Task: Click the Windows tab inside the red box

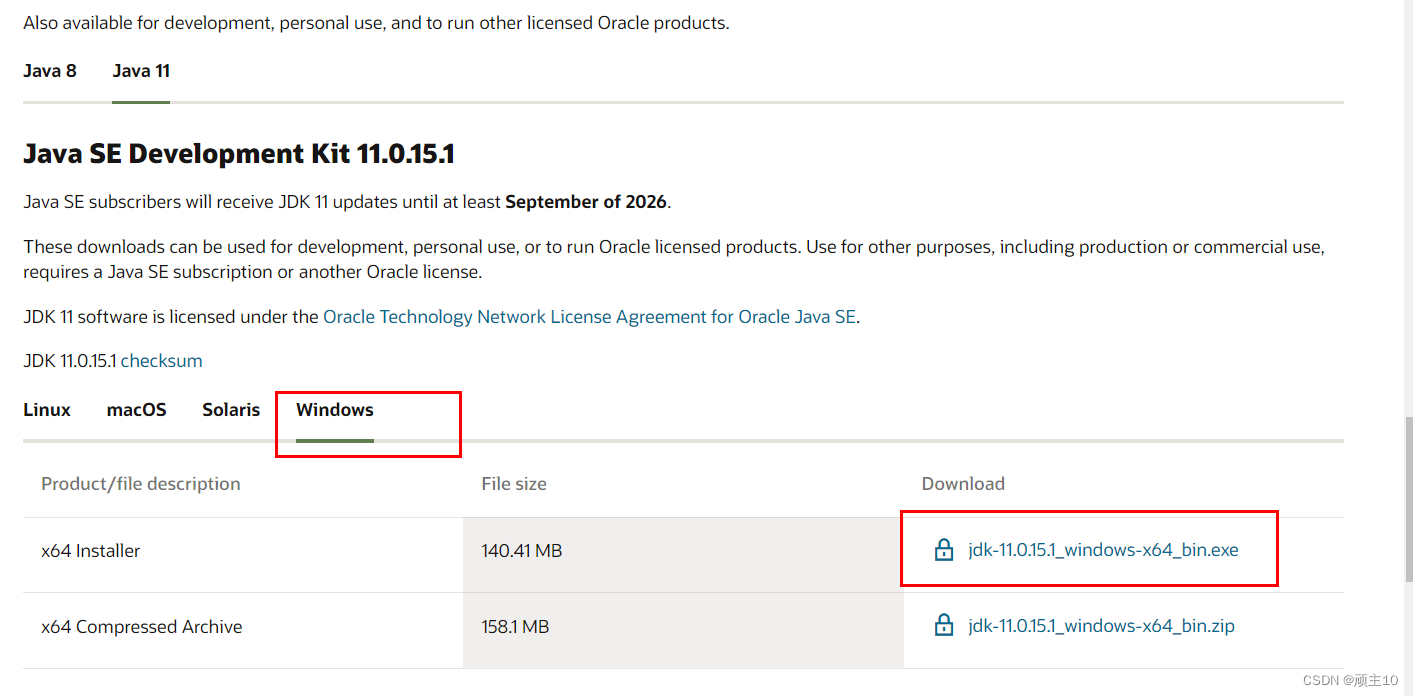Action: (334, 409)
